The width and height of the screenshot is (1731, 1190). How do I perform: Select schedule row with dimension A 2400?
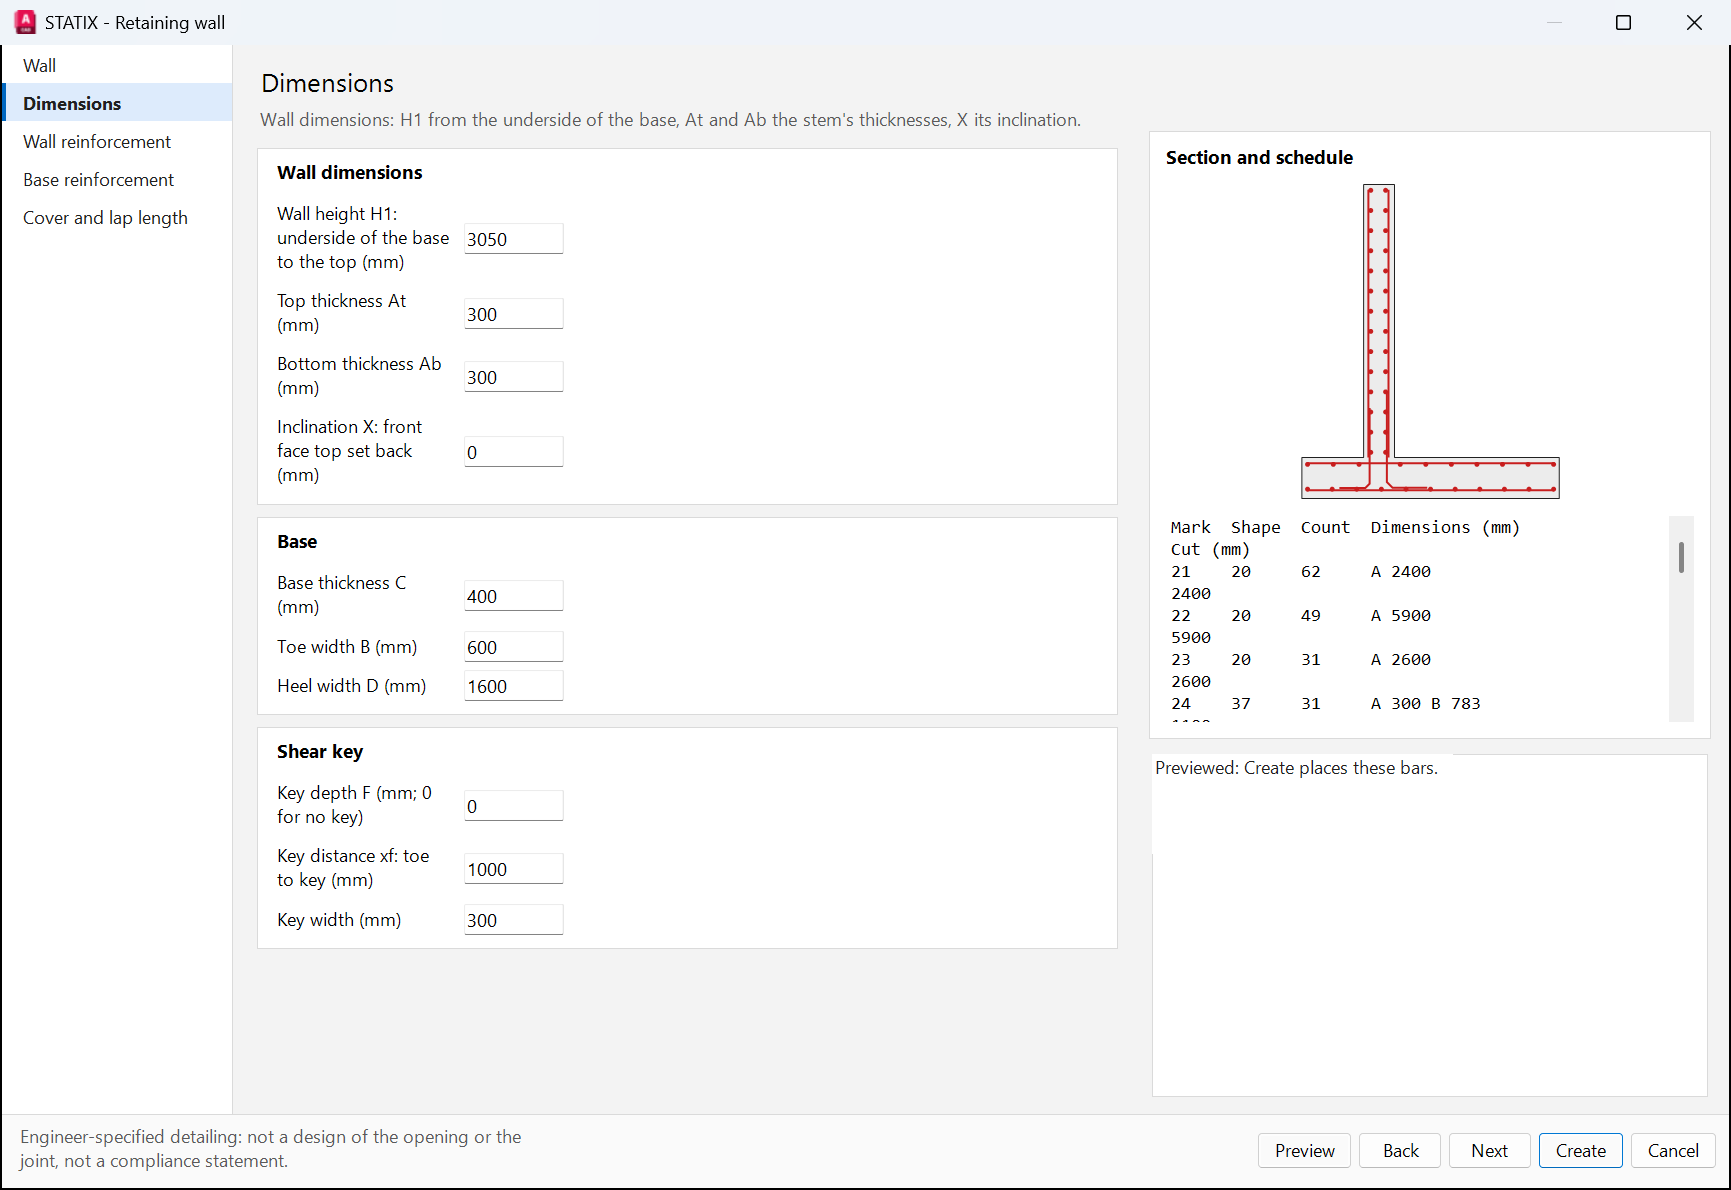pos(1301,583)
